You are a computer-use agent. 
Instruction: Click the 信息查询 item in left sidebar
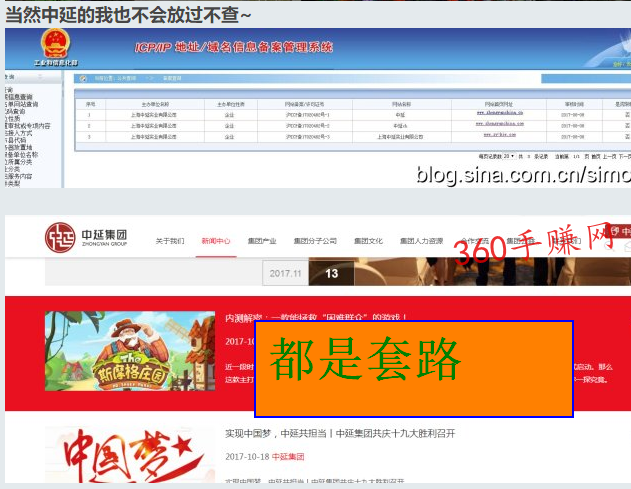19,97
